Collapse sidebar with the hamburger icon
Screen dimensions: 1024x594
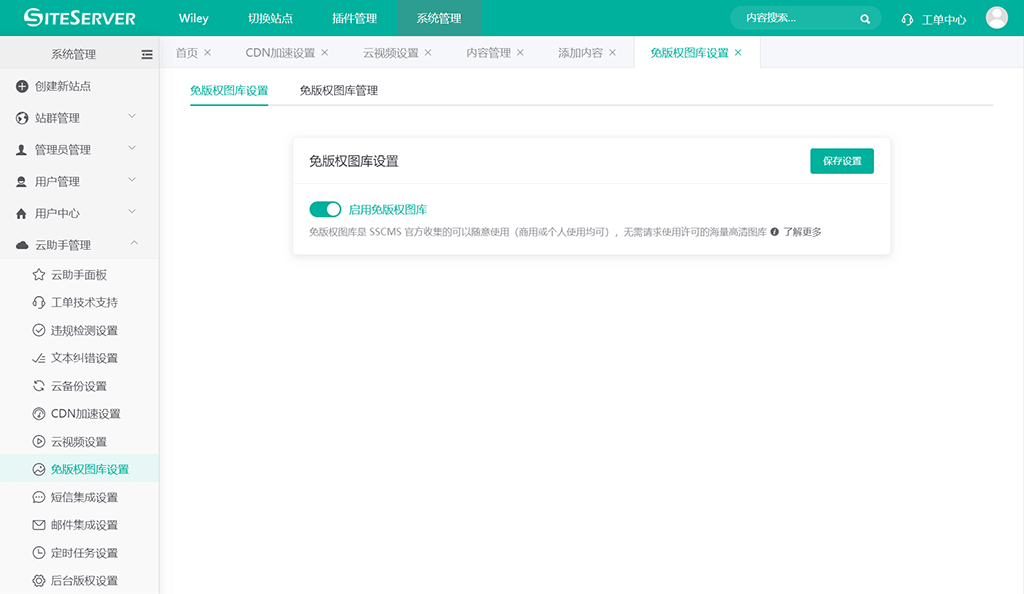click(147, 55)
